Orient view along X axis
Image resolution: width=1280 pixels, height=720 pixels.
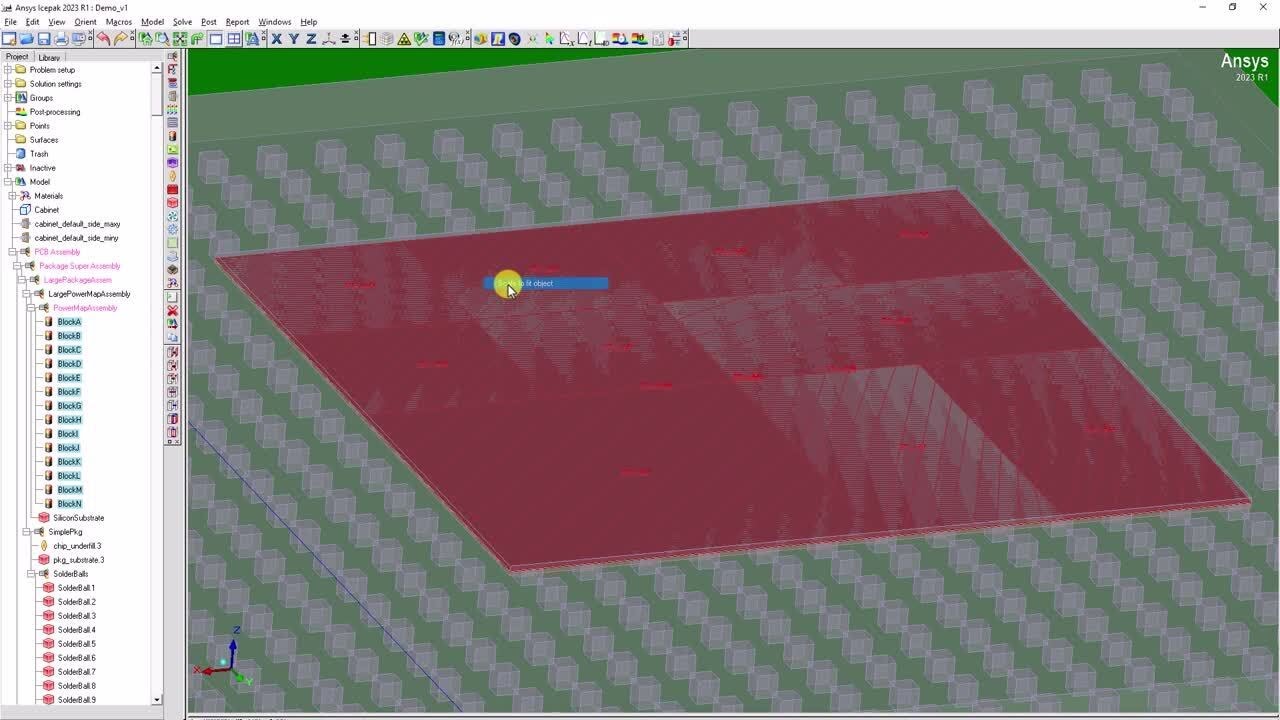click(277, 39)
